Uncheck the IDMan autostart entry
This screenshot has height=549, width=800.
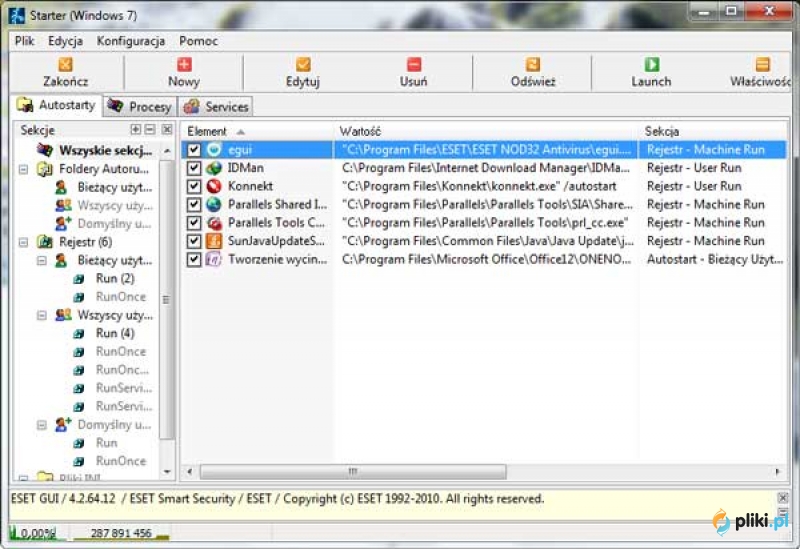194,168
